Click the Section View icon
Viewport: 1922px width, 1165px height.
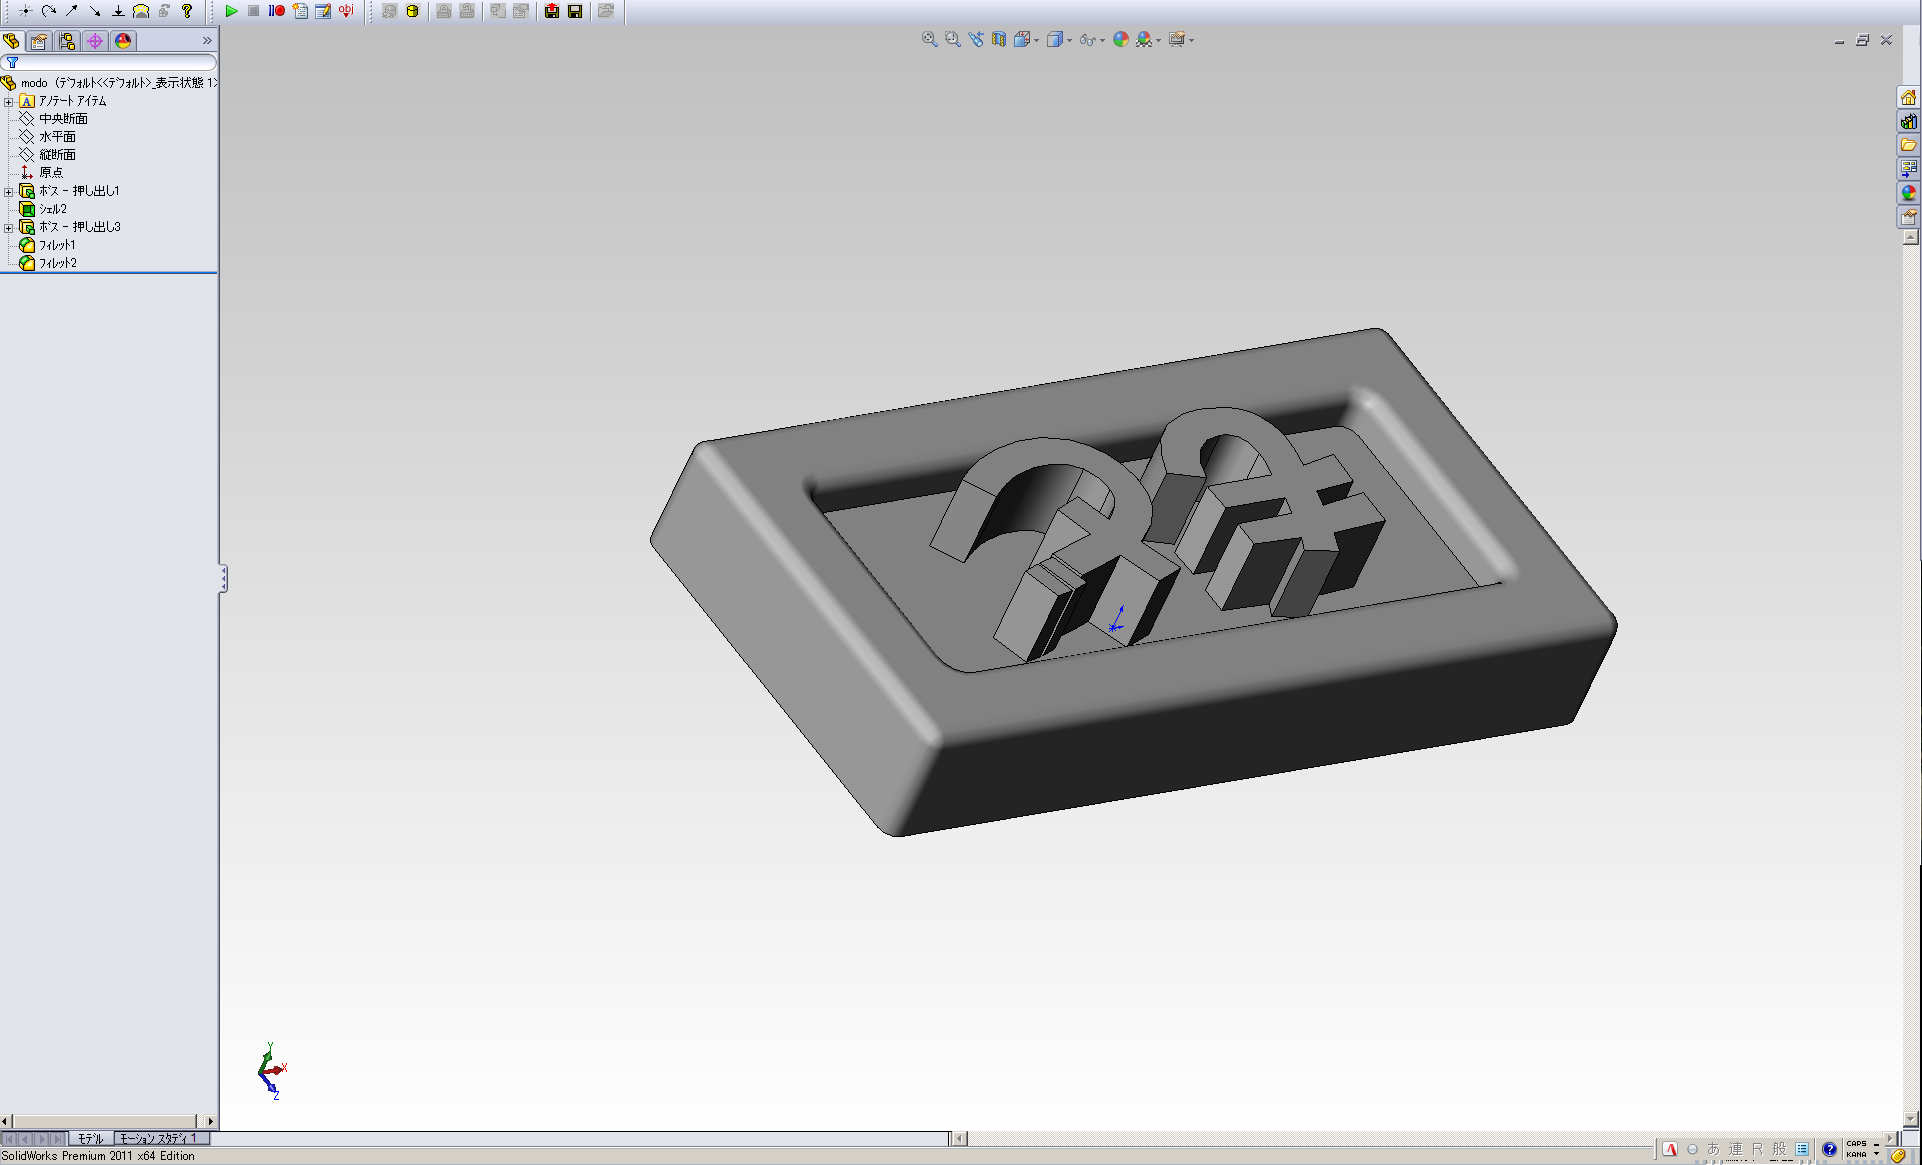point(999,39)
